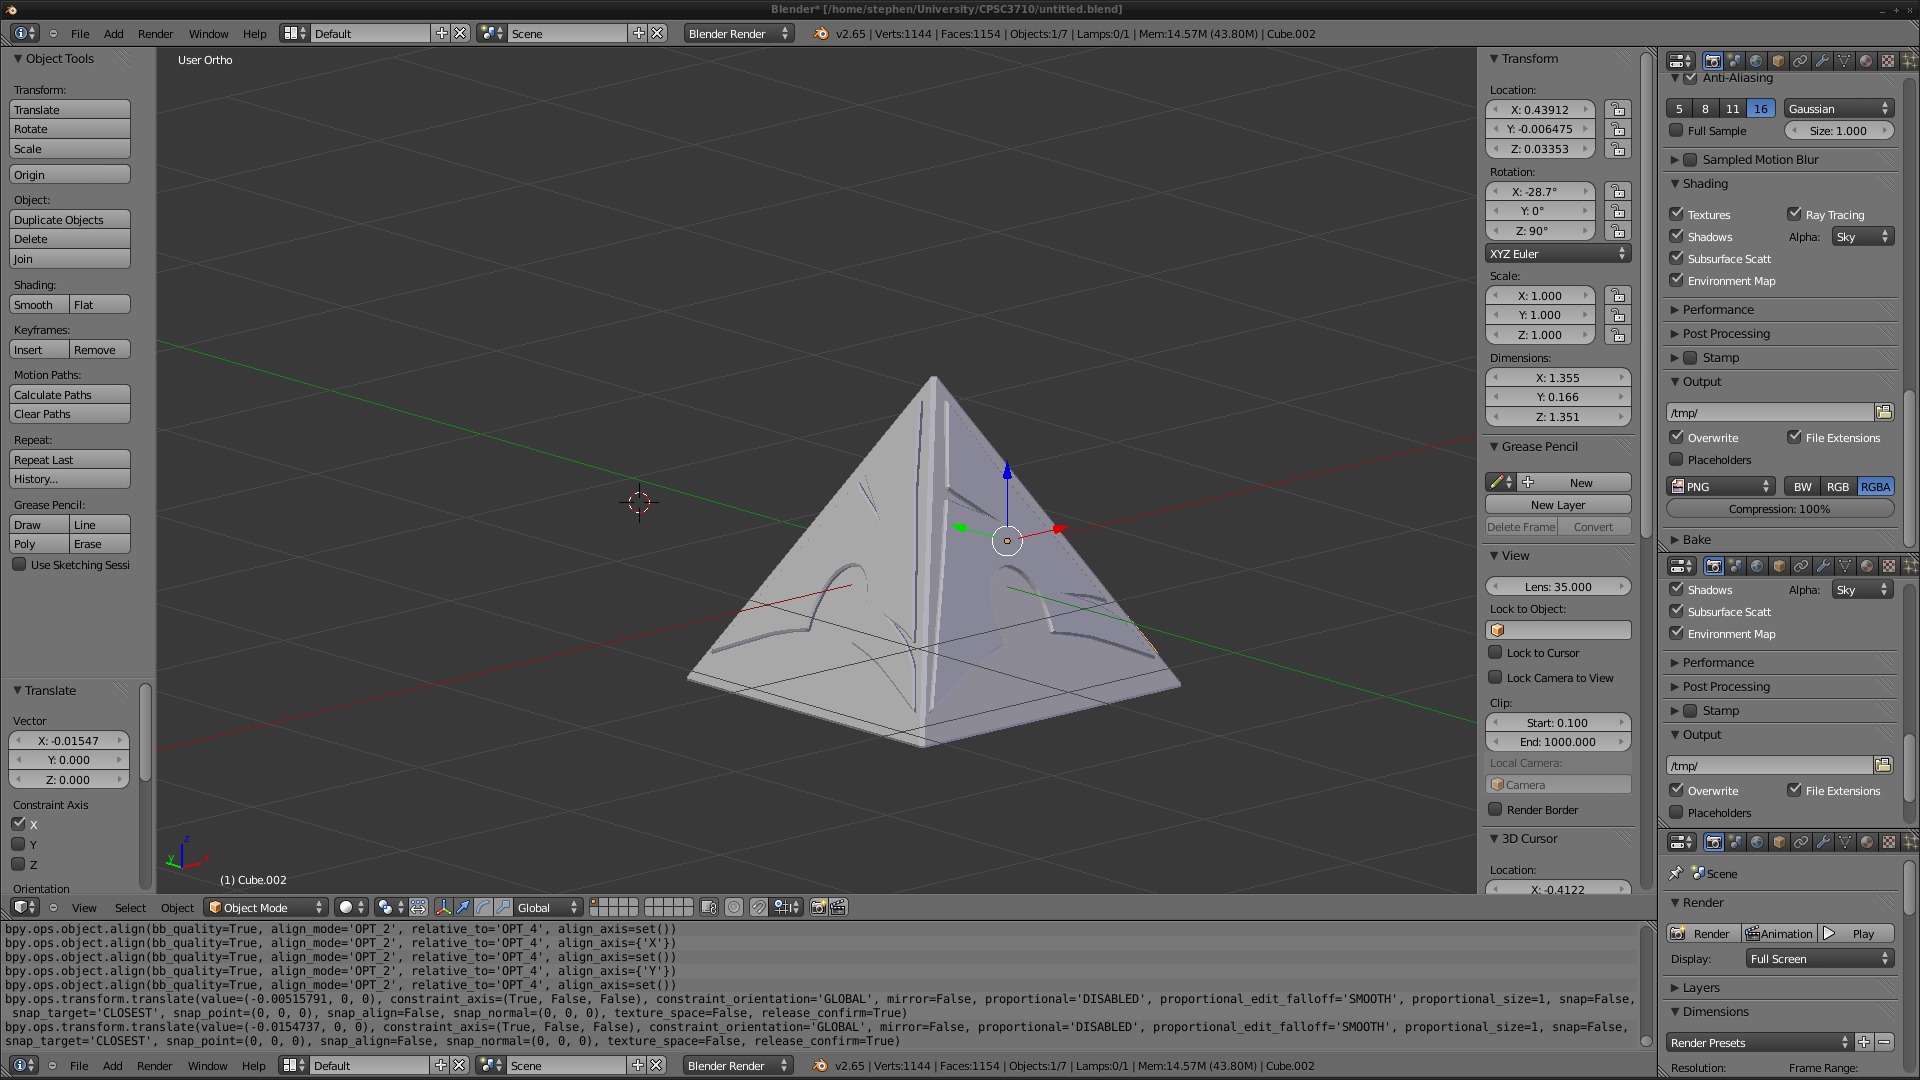Screen dimensions: 1920x1080
Task: Lock the Location X value in Transform panel
Action: (1617, 110)
